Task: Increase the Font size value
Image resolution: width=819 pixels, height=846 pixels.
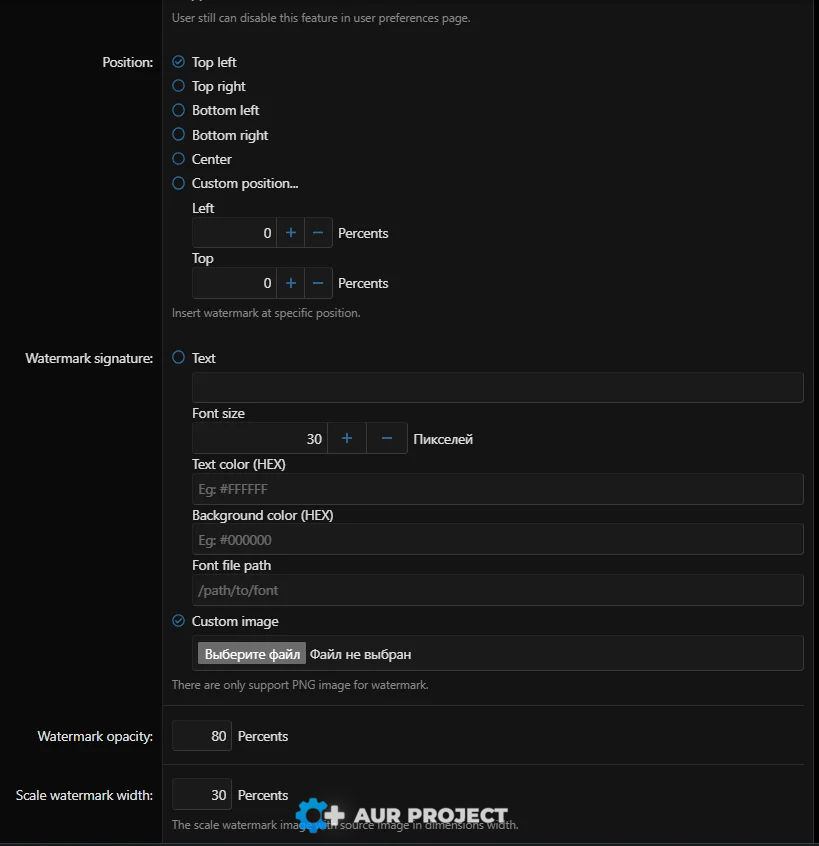Action: coord(347,439)
